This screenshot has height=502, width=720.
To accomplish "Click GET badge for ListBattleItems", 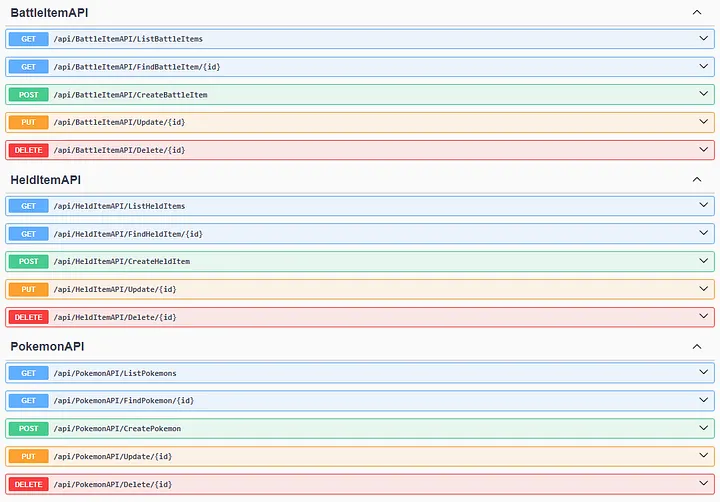I will (28, 39).
